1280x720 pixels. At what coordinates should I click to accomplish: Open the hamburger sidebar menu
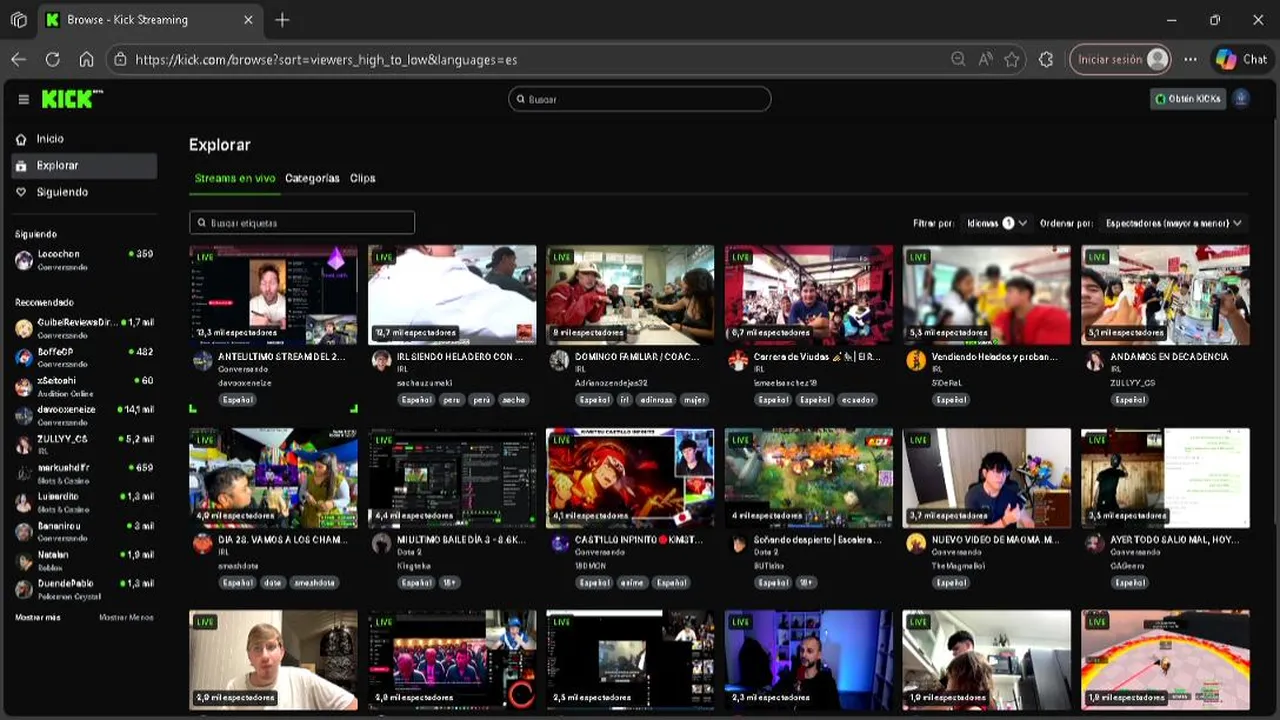23,99
